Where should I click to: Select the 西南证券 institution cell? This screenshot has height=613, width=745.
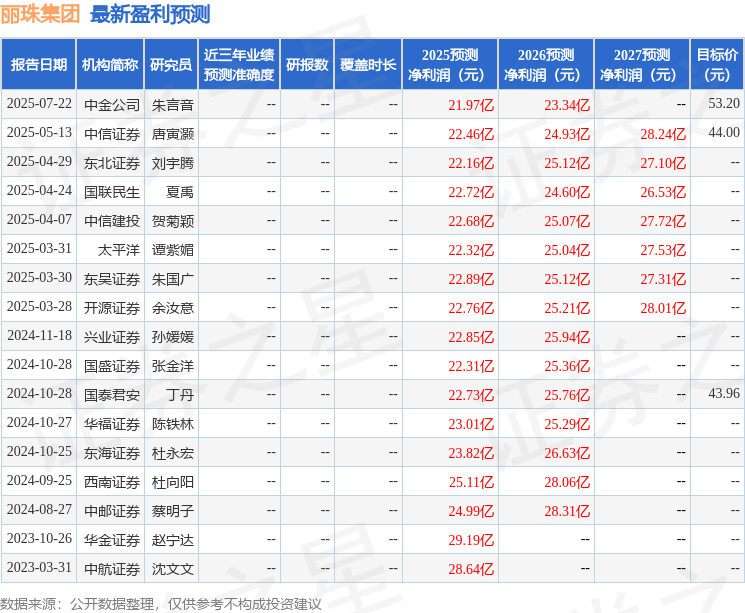coord(112,482)
